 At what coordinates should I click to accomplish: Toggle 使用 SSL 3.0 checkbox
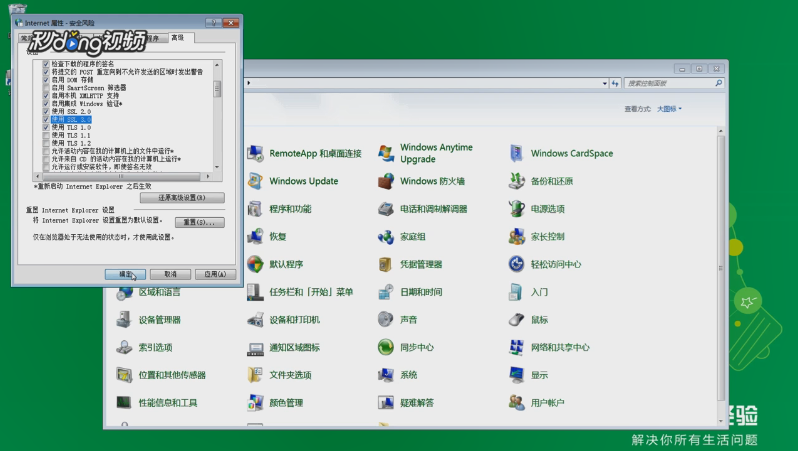coord(46,120)
